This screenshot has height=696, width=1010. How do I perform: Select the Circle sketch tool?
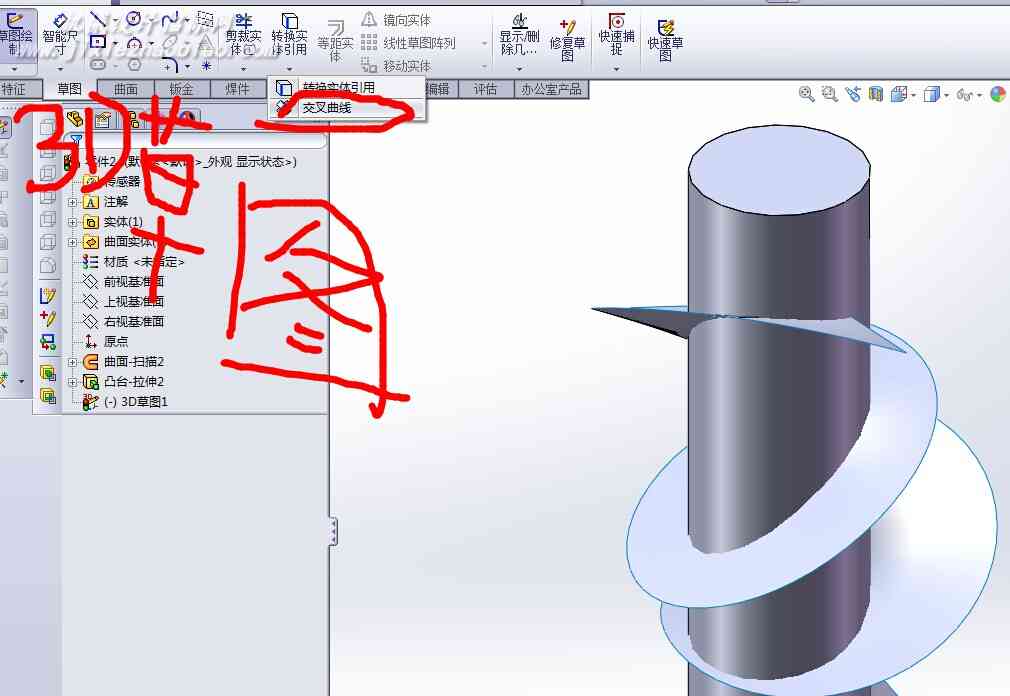click(133, 19)
